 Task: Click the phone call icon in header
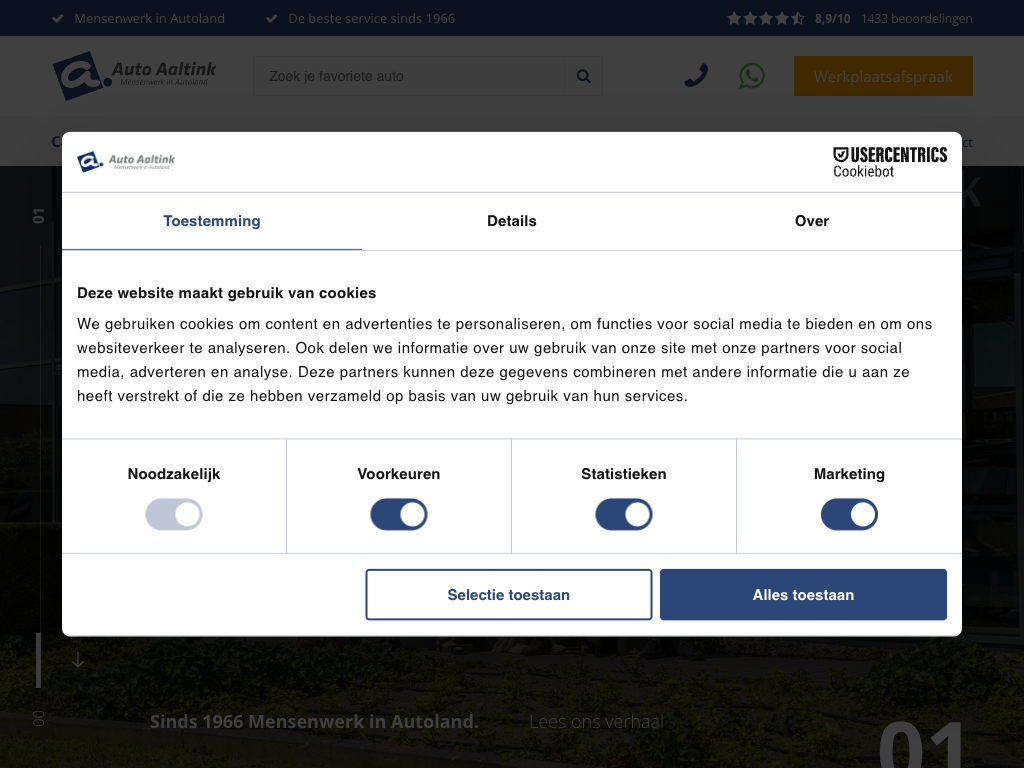696,76
